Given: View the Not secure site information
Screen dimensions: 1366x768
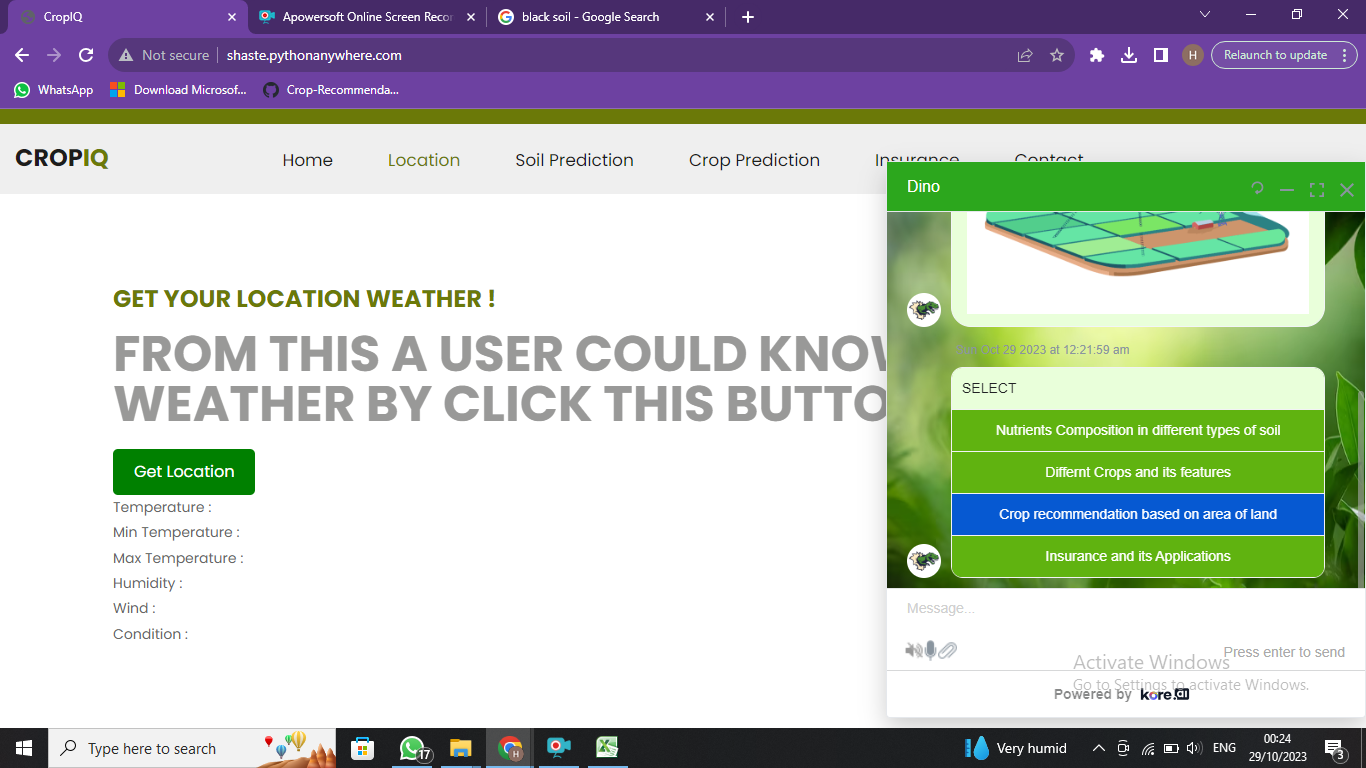Looking at the screenshot, I should coord(164,55).
